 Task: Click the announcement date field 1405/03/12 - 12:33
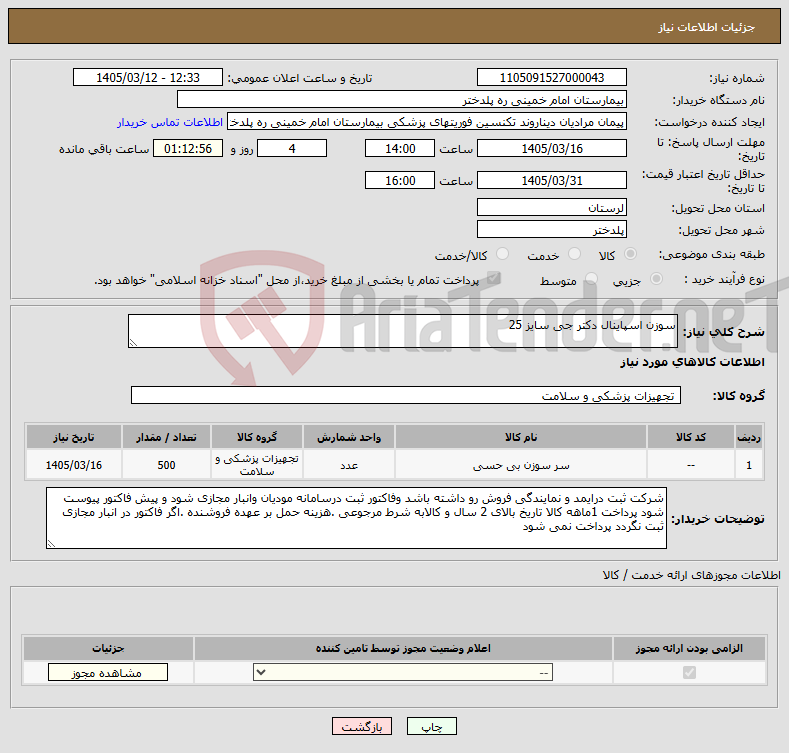pos(148,78)
